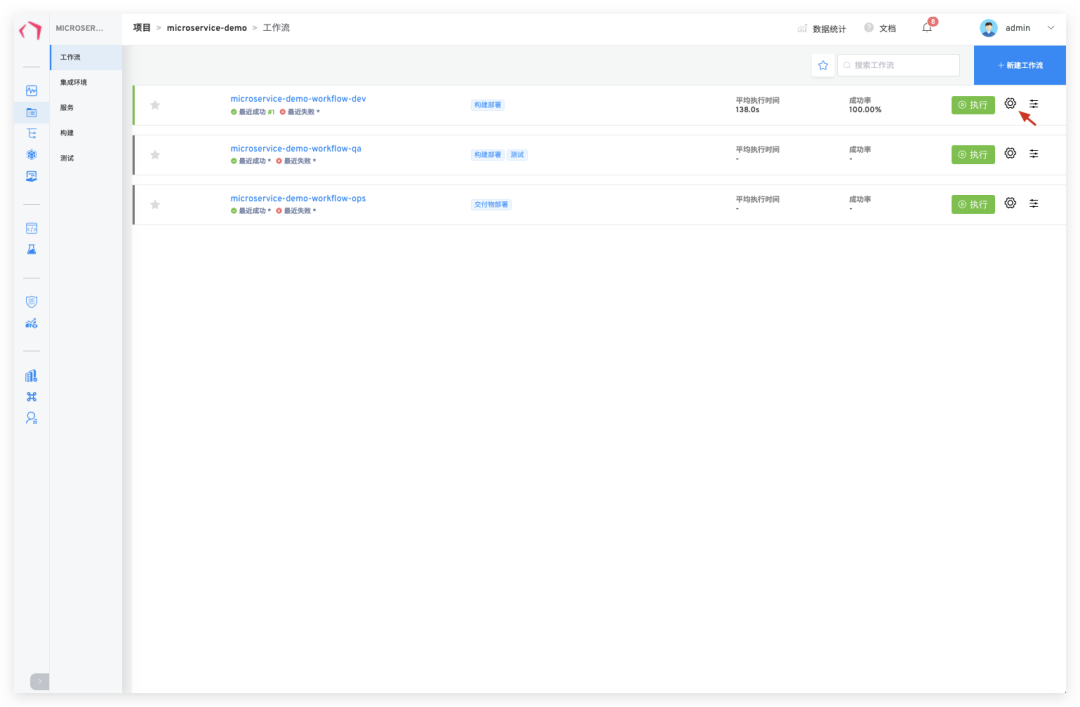Click 最近失败 status on workflow-qa
This screenshot has height=707, width=1080.
(x=296, y=161)
